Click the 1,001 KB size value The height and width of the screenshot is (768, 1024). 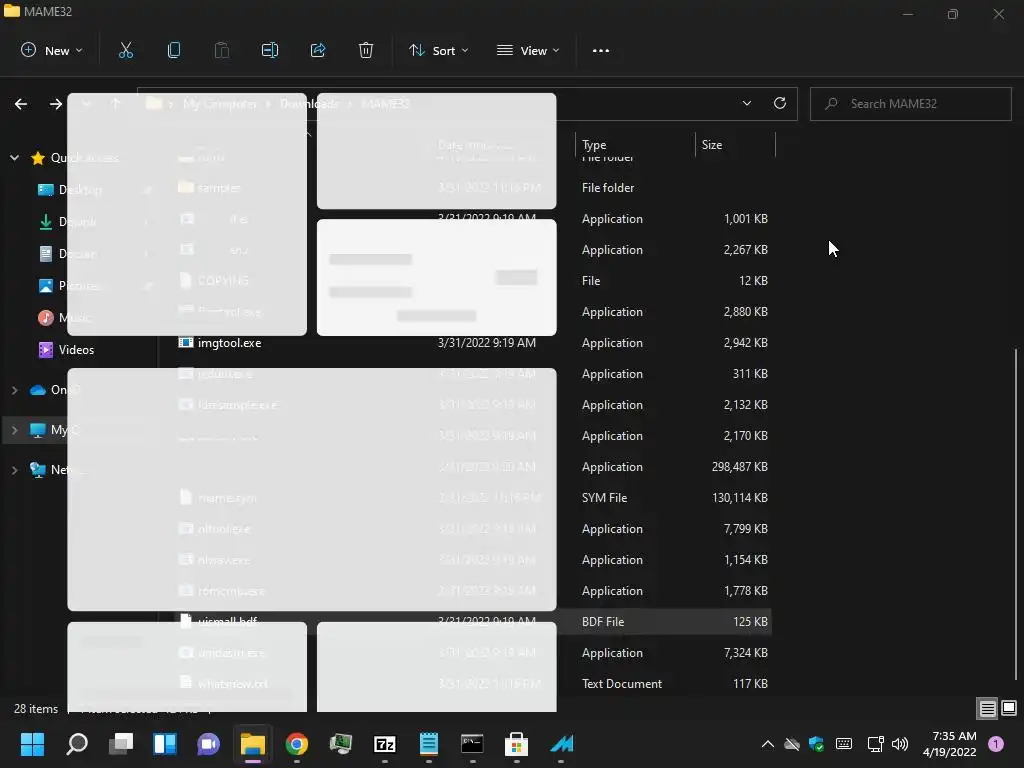coord(745,219)
